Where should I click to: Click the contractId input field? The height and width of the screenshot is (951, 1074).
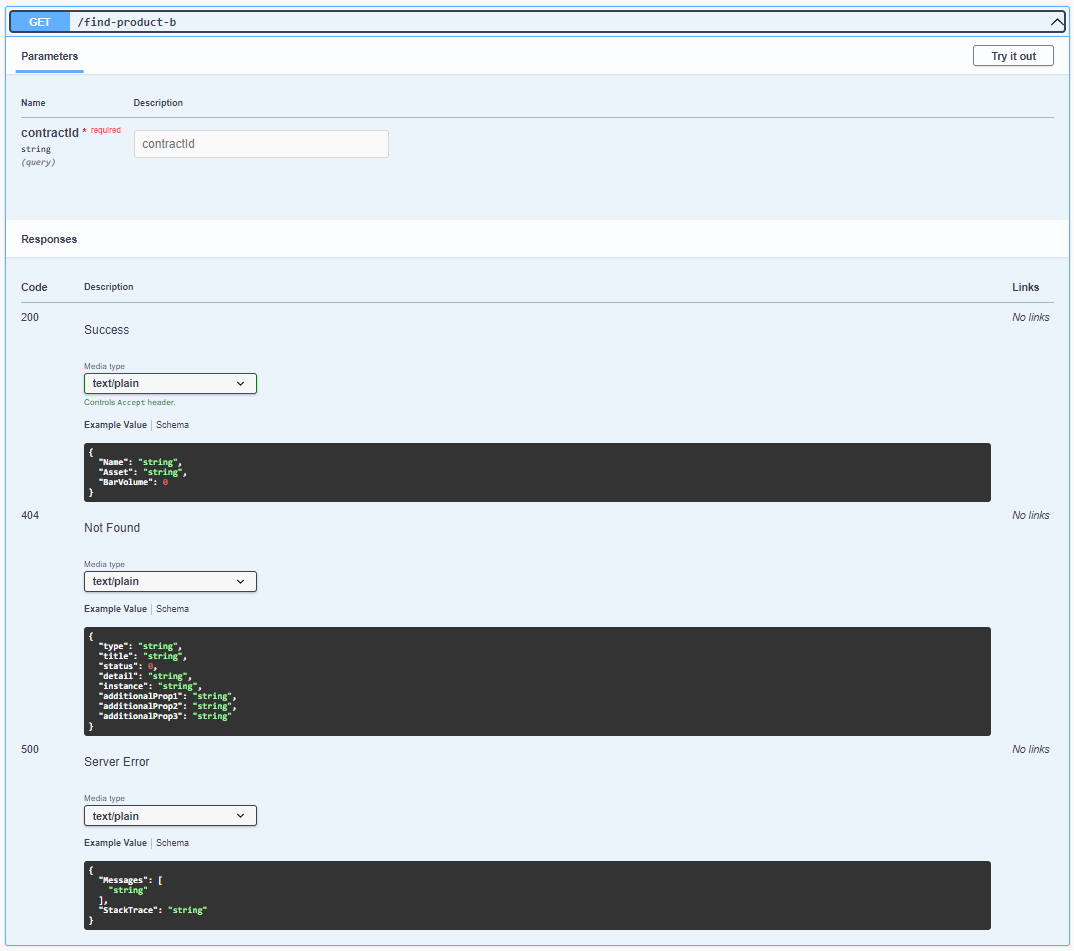pyautogui.click(x=261, y=143)
